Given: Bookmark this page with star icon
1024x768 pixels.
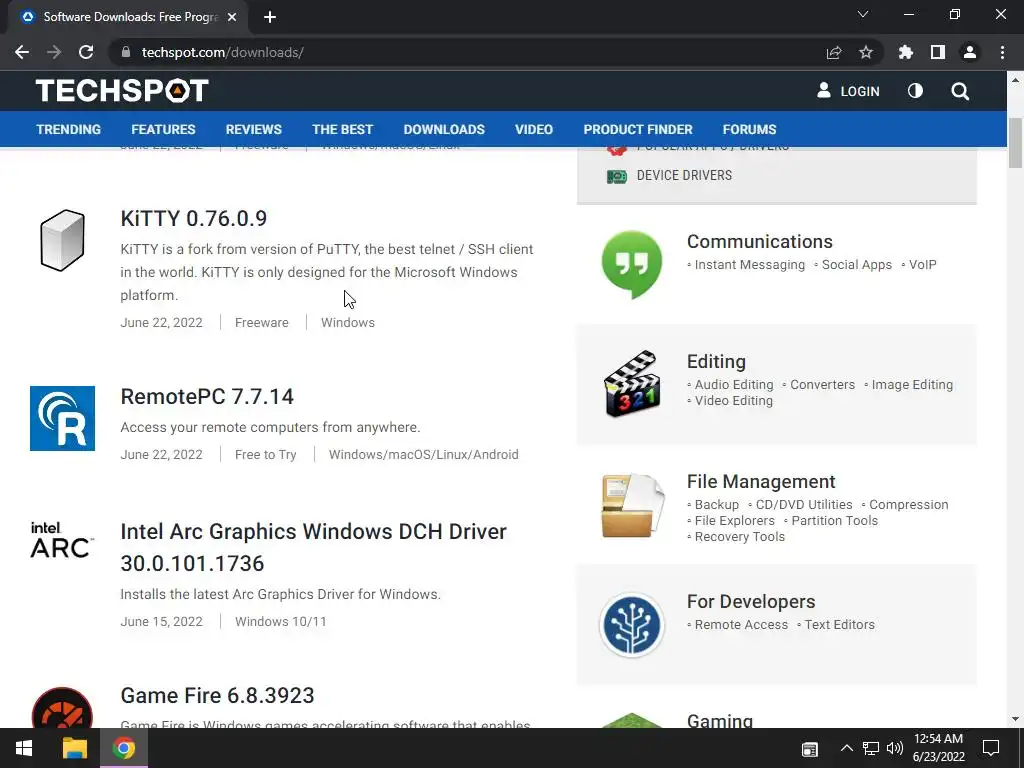Looking at the screenshot, I should (866, 52).
